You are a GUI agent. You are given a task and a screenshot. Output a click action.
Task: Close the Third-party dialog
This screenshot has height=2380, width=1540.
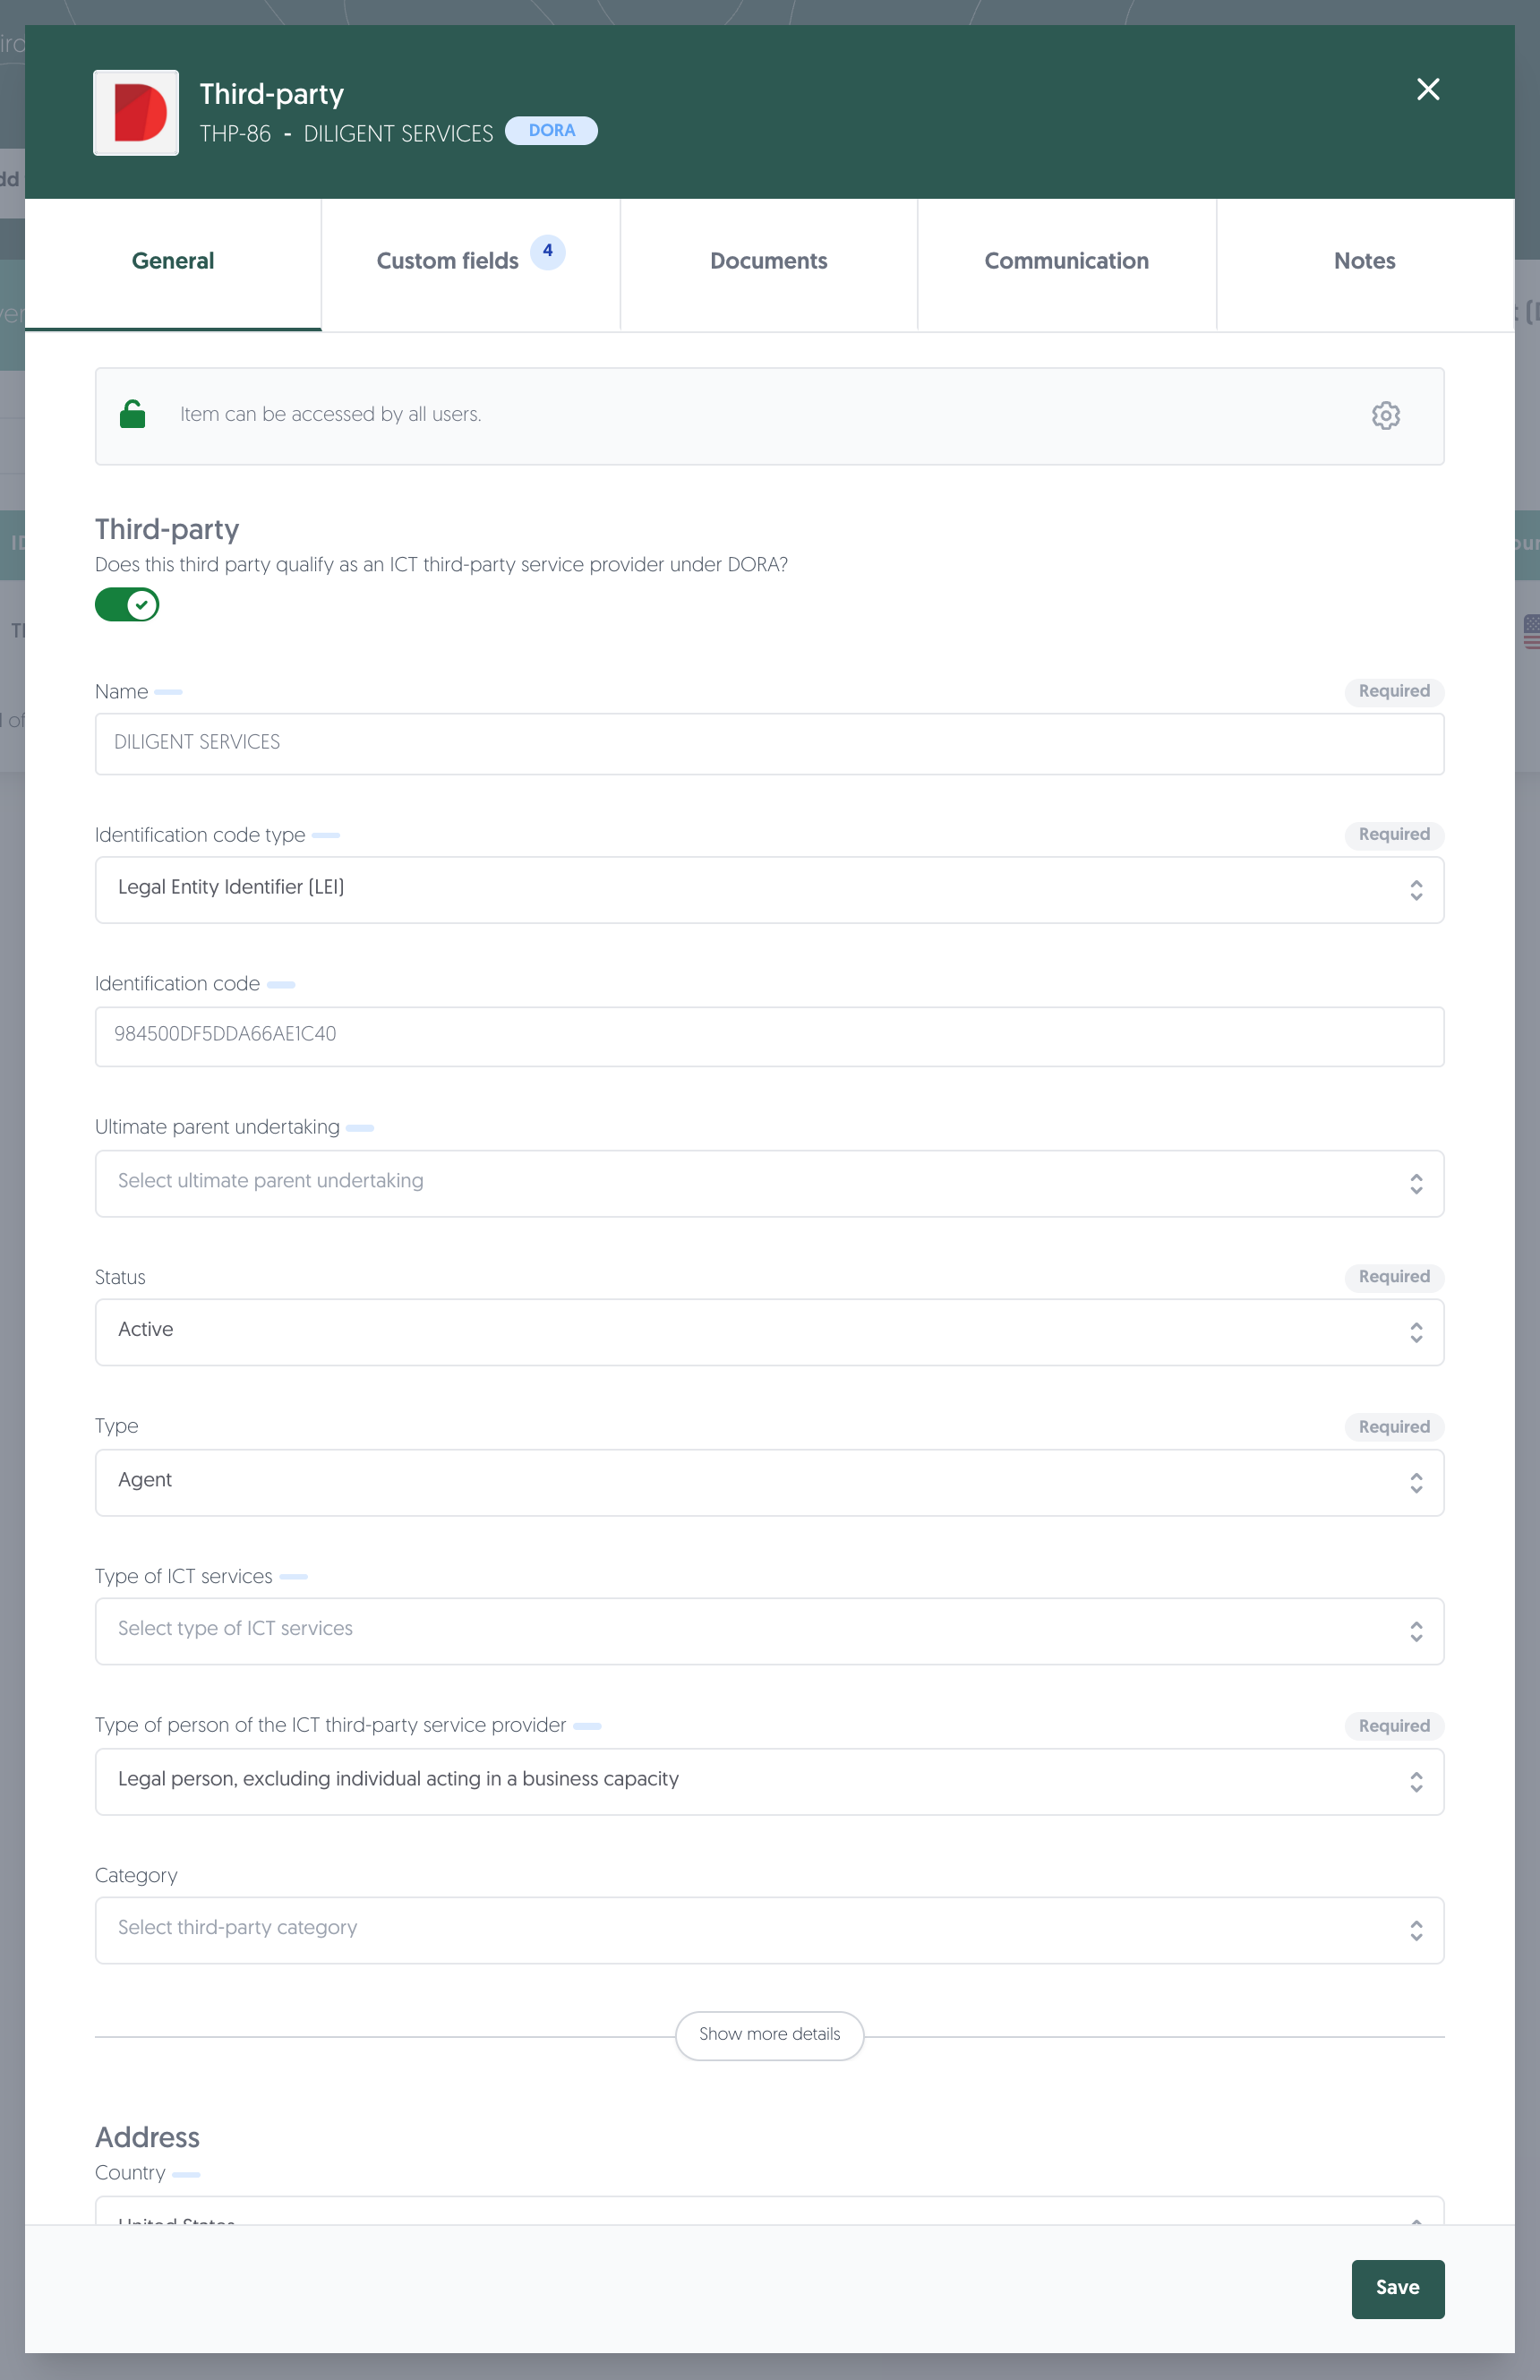(x=1428, y=90)
